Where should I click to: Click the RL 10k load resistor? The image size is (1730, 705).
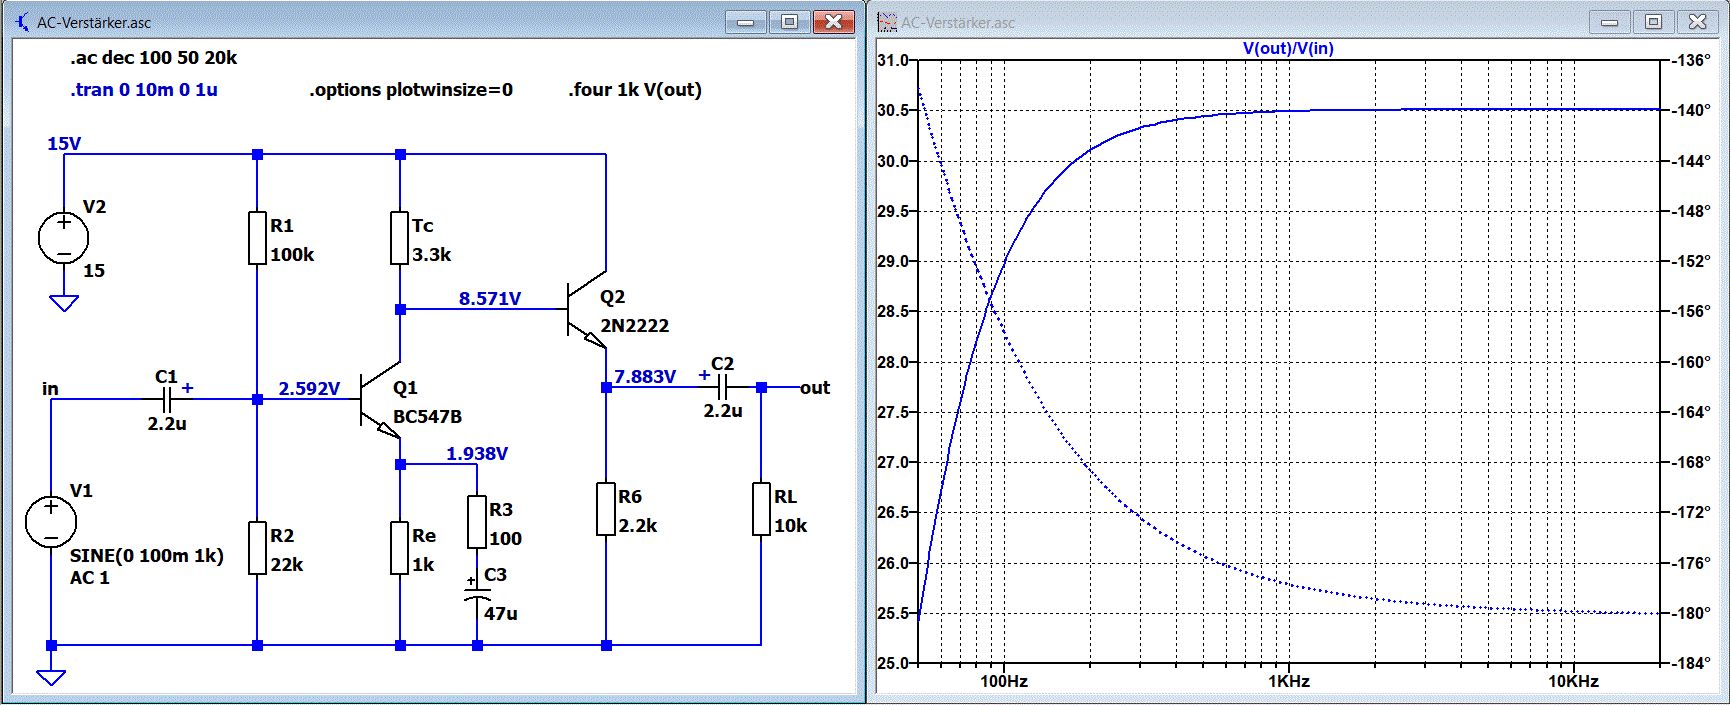pyautogui.click(x=761, y=509)
